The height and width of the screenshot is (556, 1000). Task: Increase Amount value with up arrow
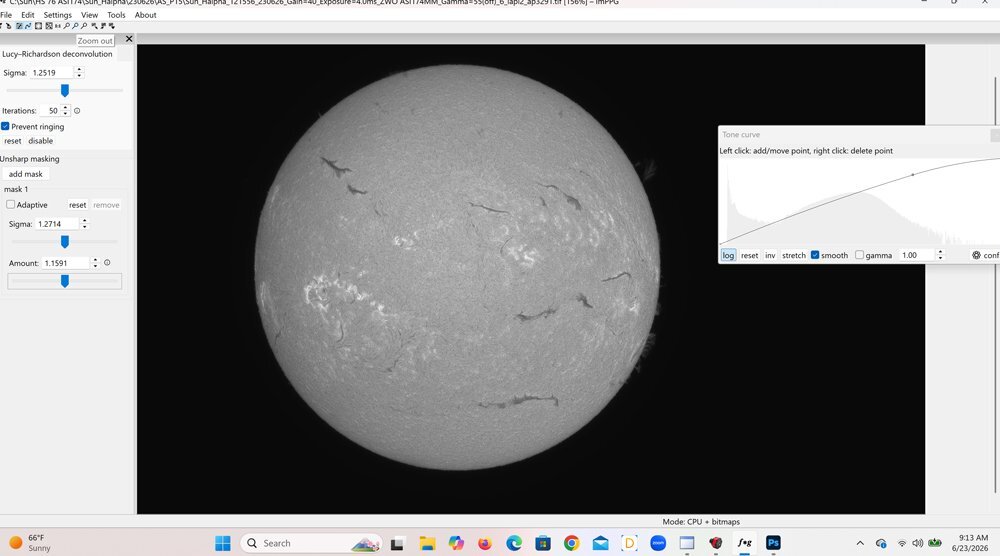(95, 260)
